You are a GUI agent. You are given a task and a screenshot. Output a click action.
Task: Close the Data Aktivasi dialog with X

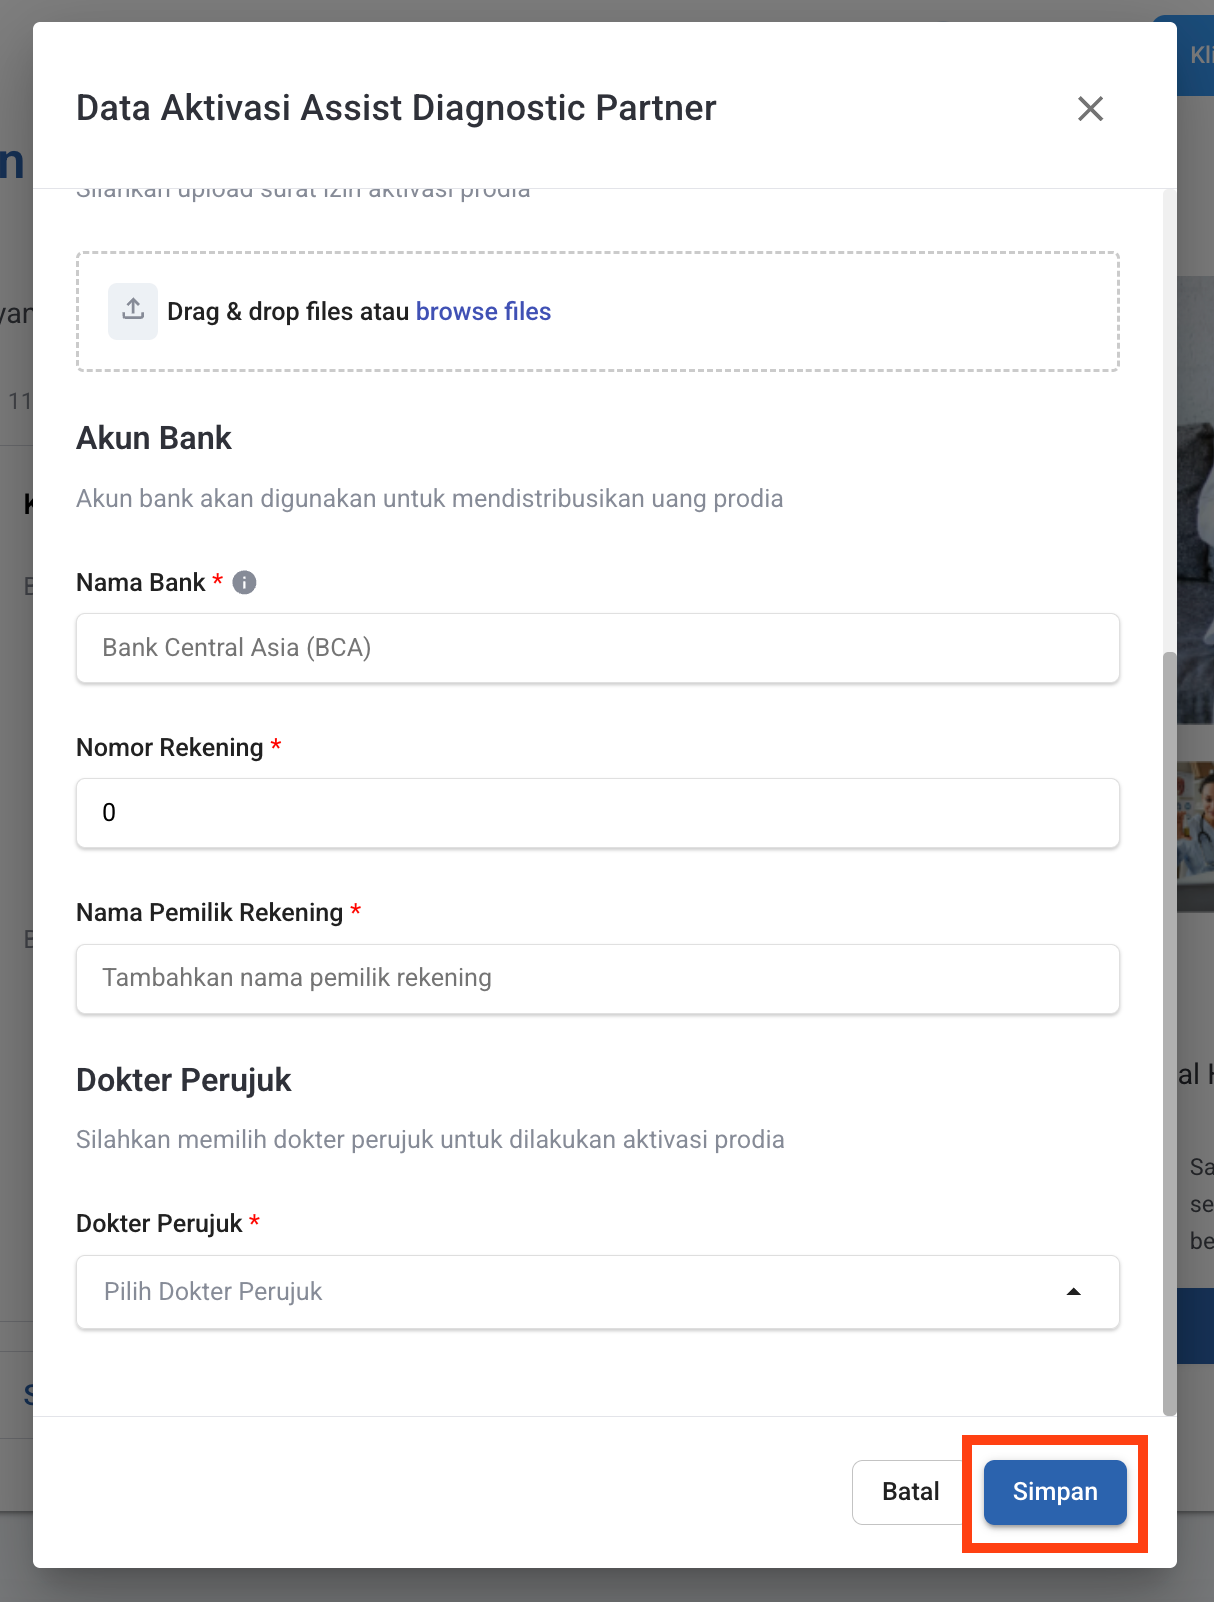(x=1090, y=109)
